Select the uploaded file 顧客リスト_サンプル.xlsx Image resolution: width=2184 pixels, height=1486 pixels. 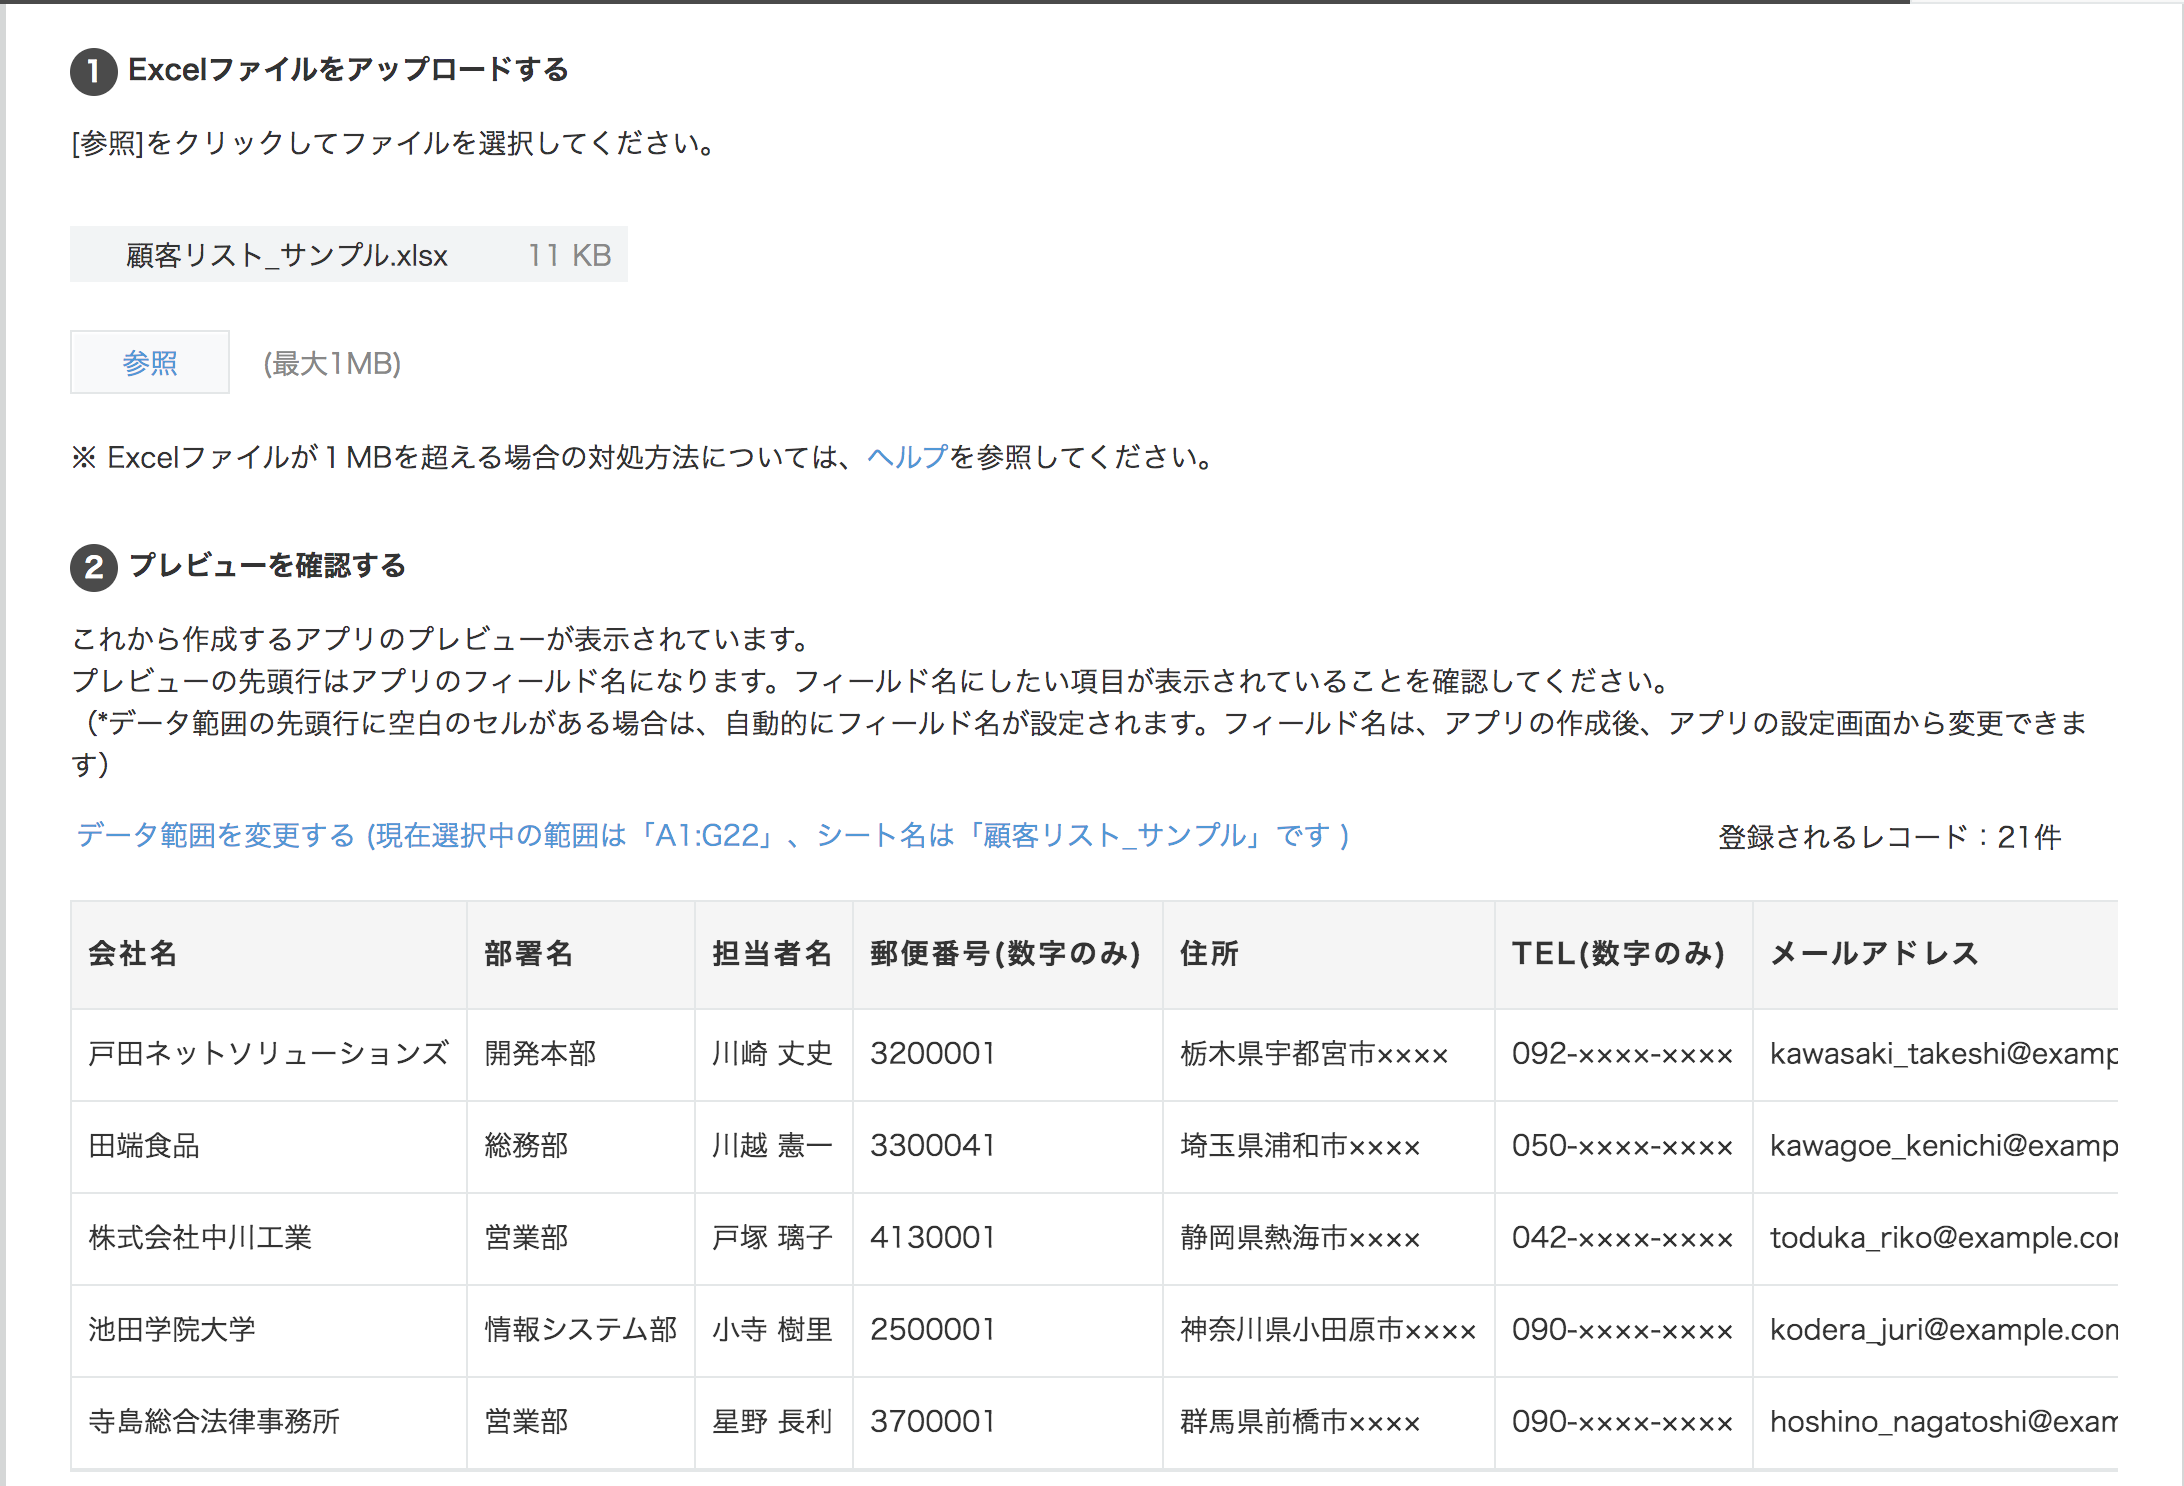[x=348, y=255]
